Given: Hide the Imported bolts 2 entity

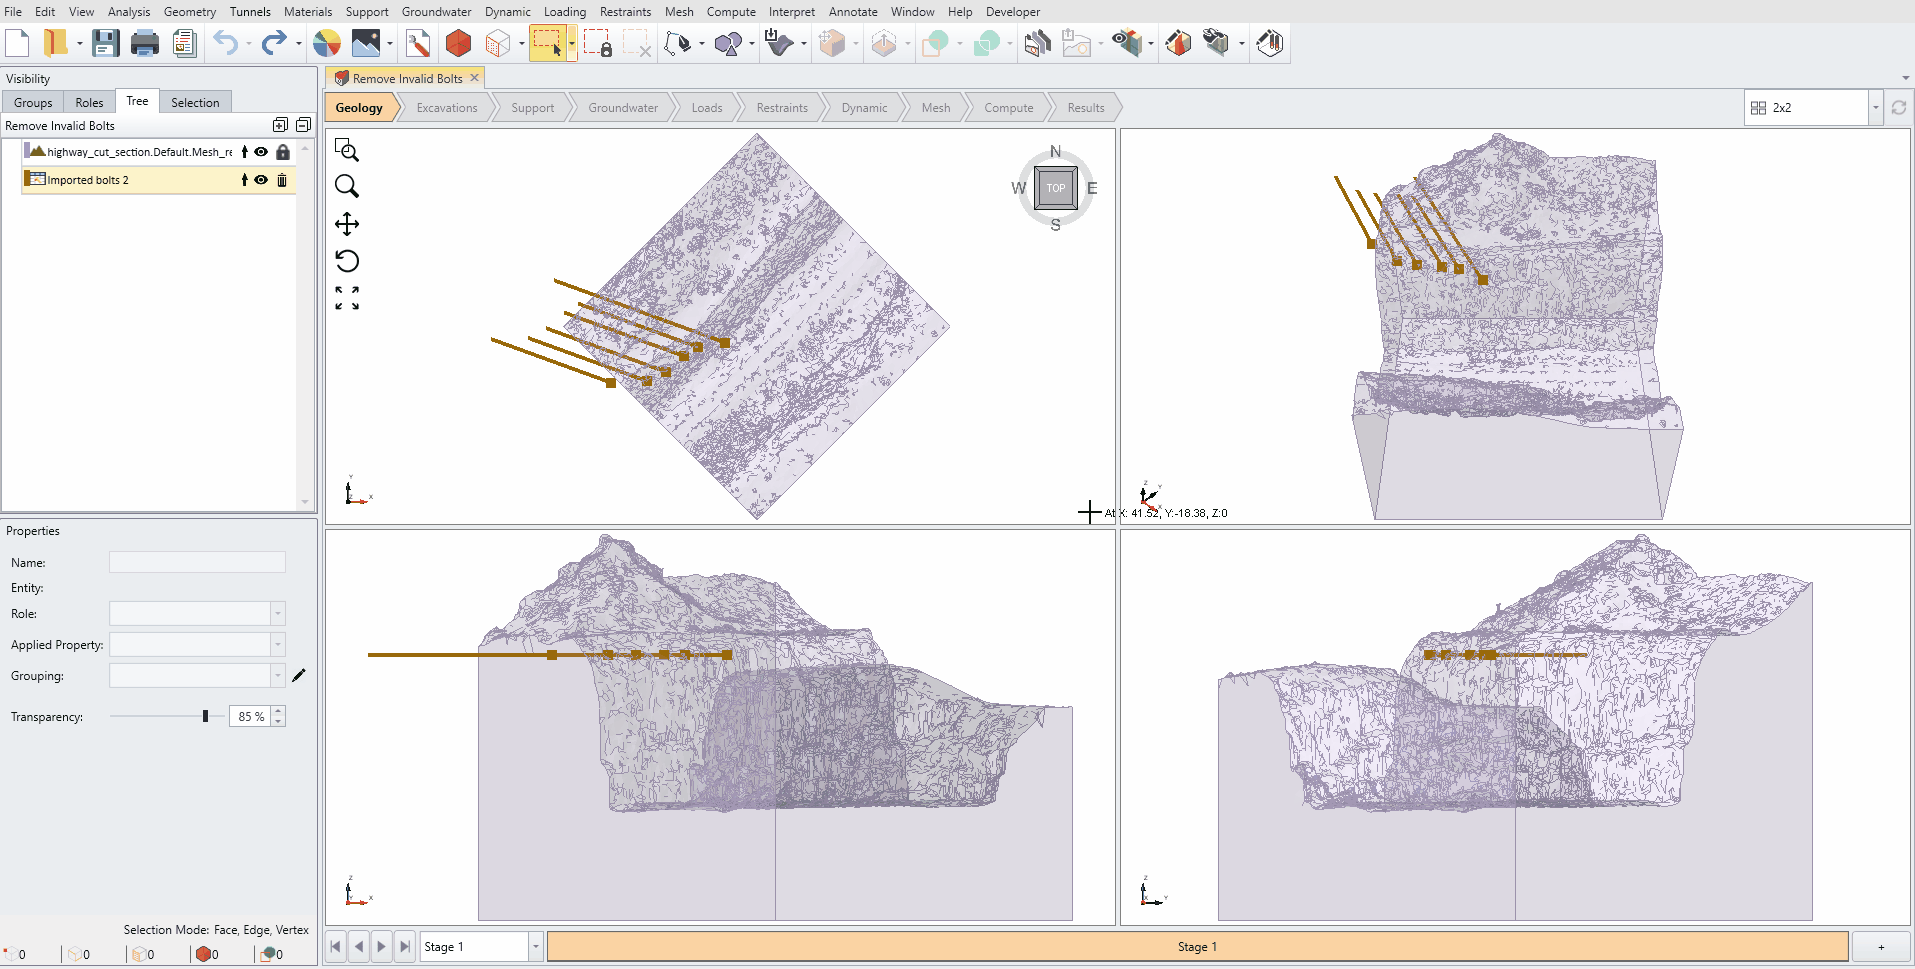Looking at the screenshot, I should 261,180.
